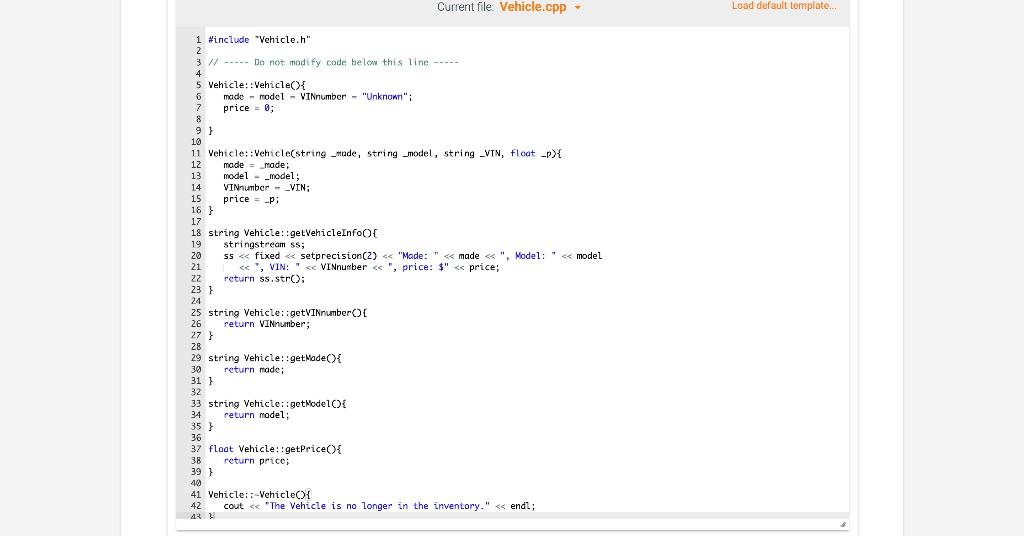The width and height of the screenshot is (1024, 536).
Task: Click the getPrice() function signature
Action: pyautogui.click(x=274, y=449)
